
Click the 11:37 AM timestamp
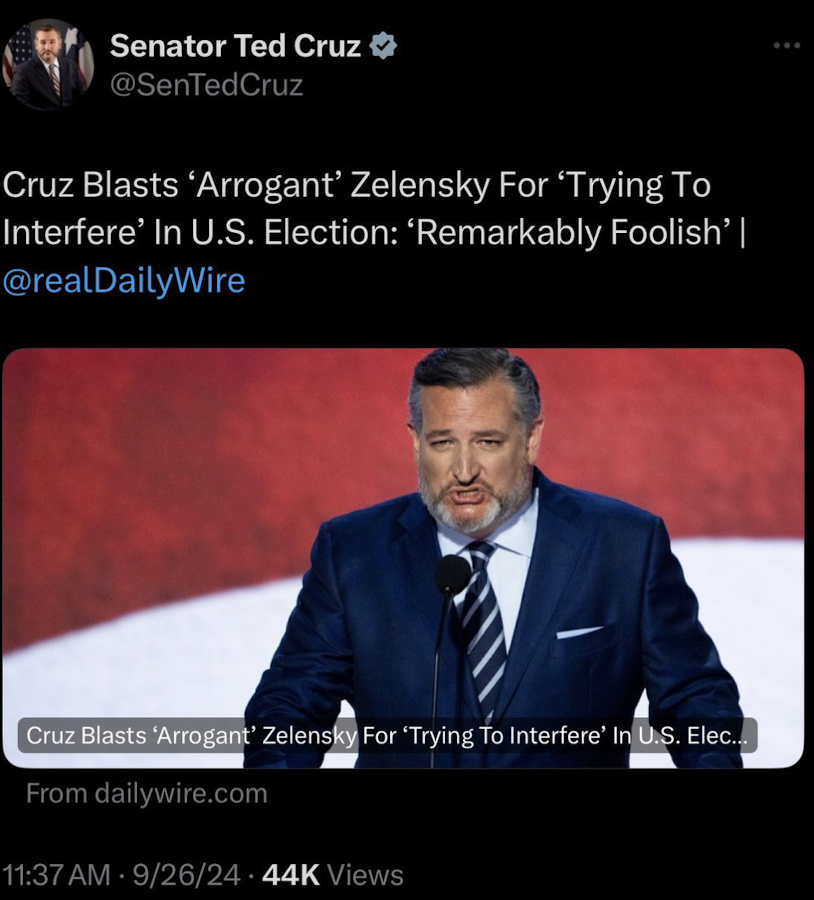[56, 875]
